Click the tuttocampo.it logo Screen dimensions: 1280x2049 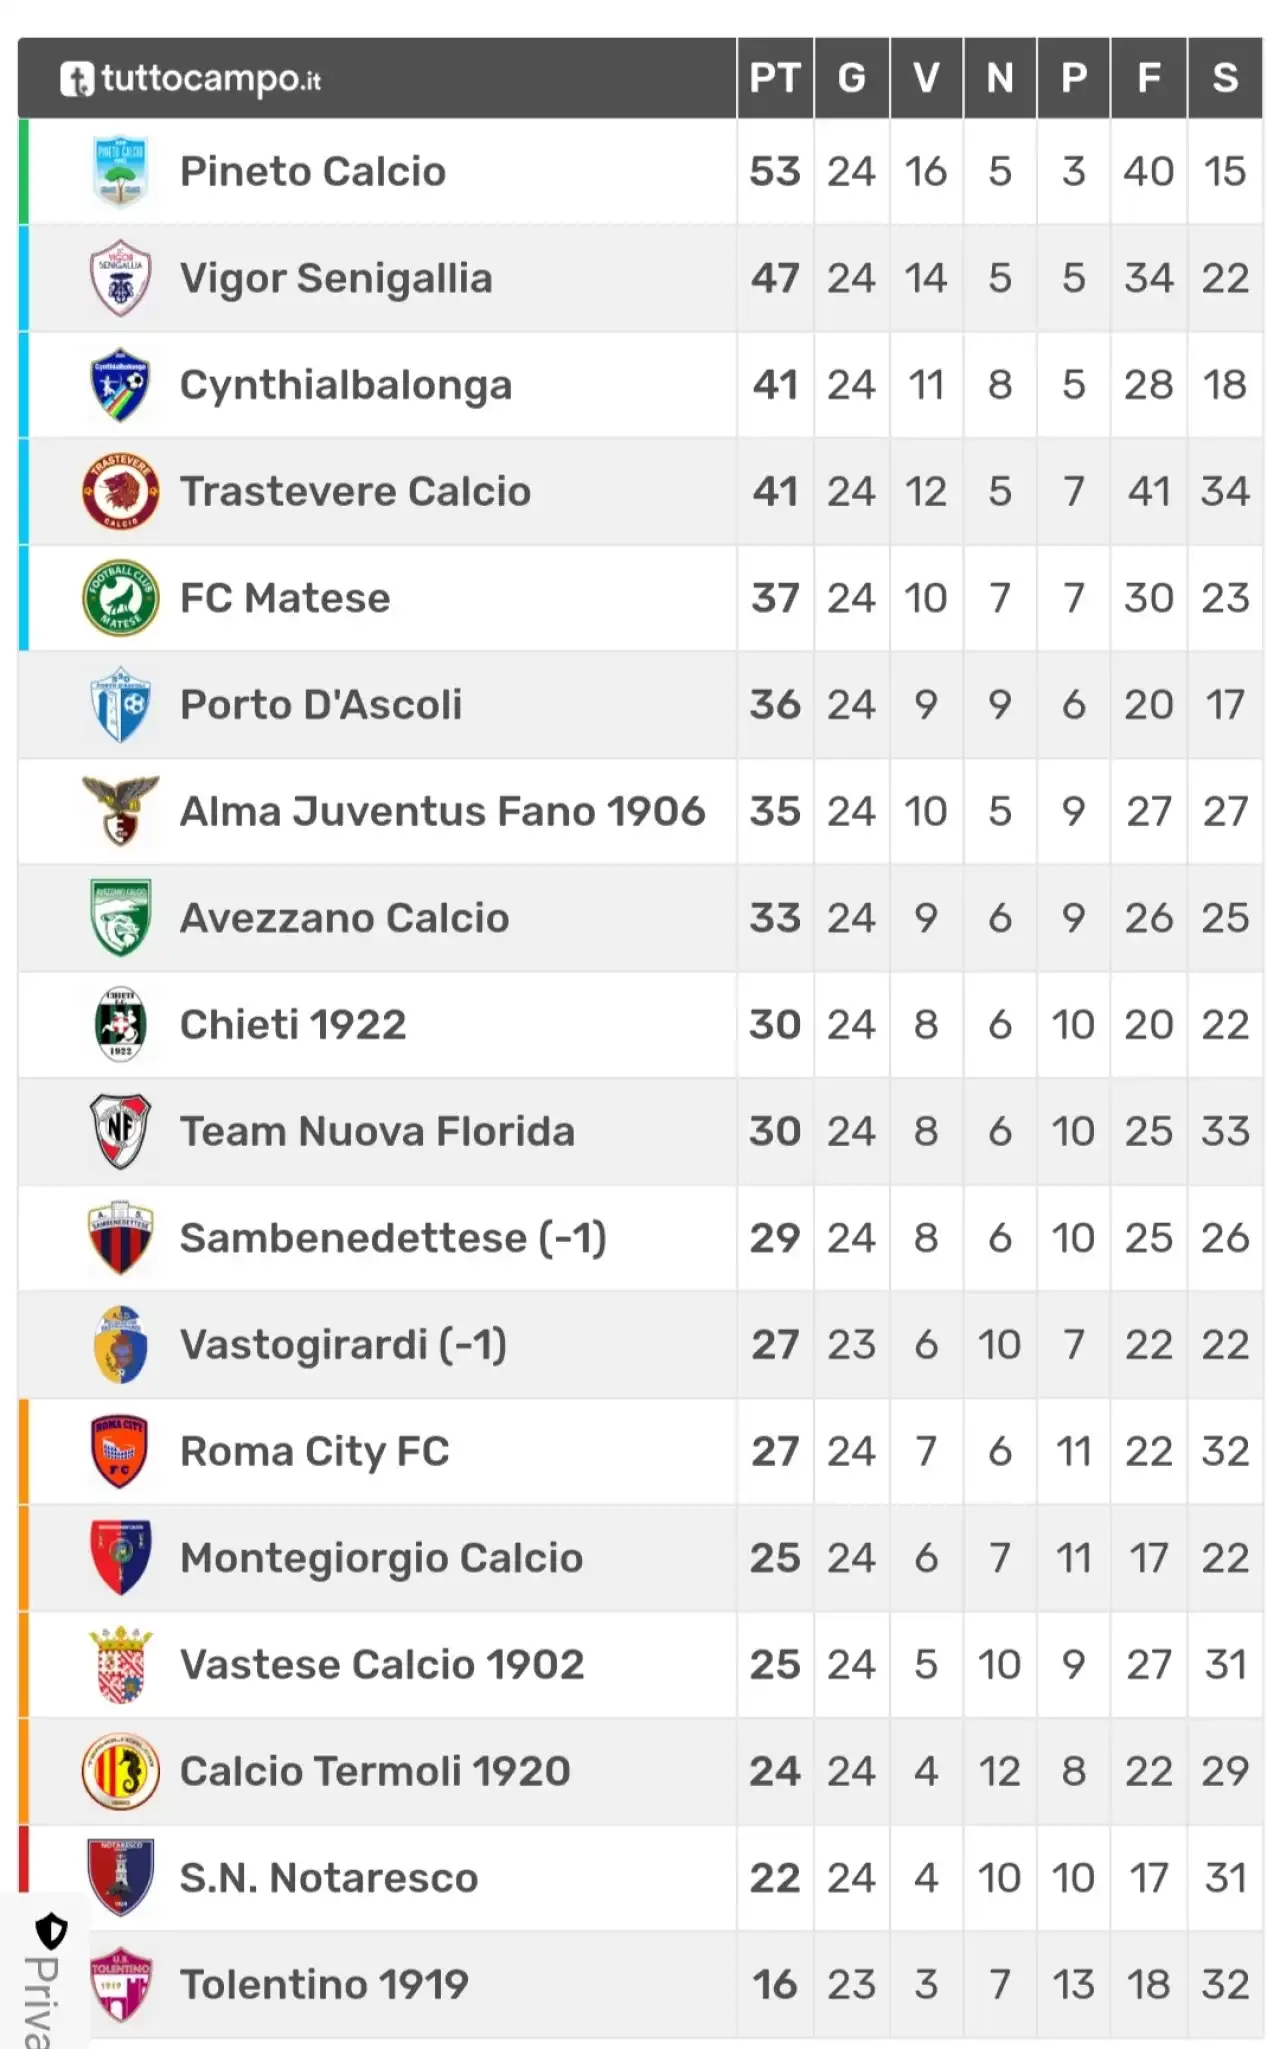[190, 78]
